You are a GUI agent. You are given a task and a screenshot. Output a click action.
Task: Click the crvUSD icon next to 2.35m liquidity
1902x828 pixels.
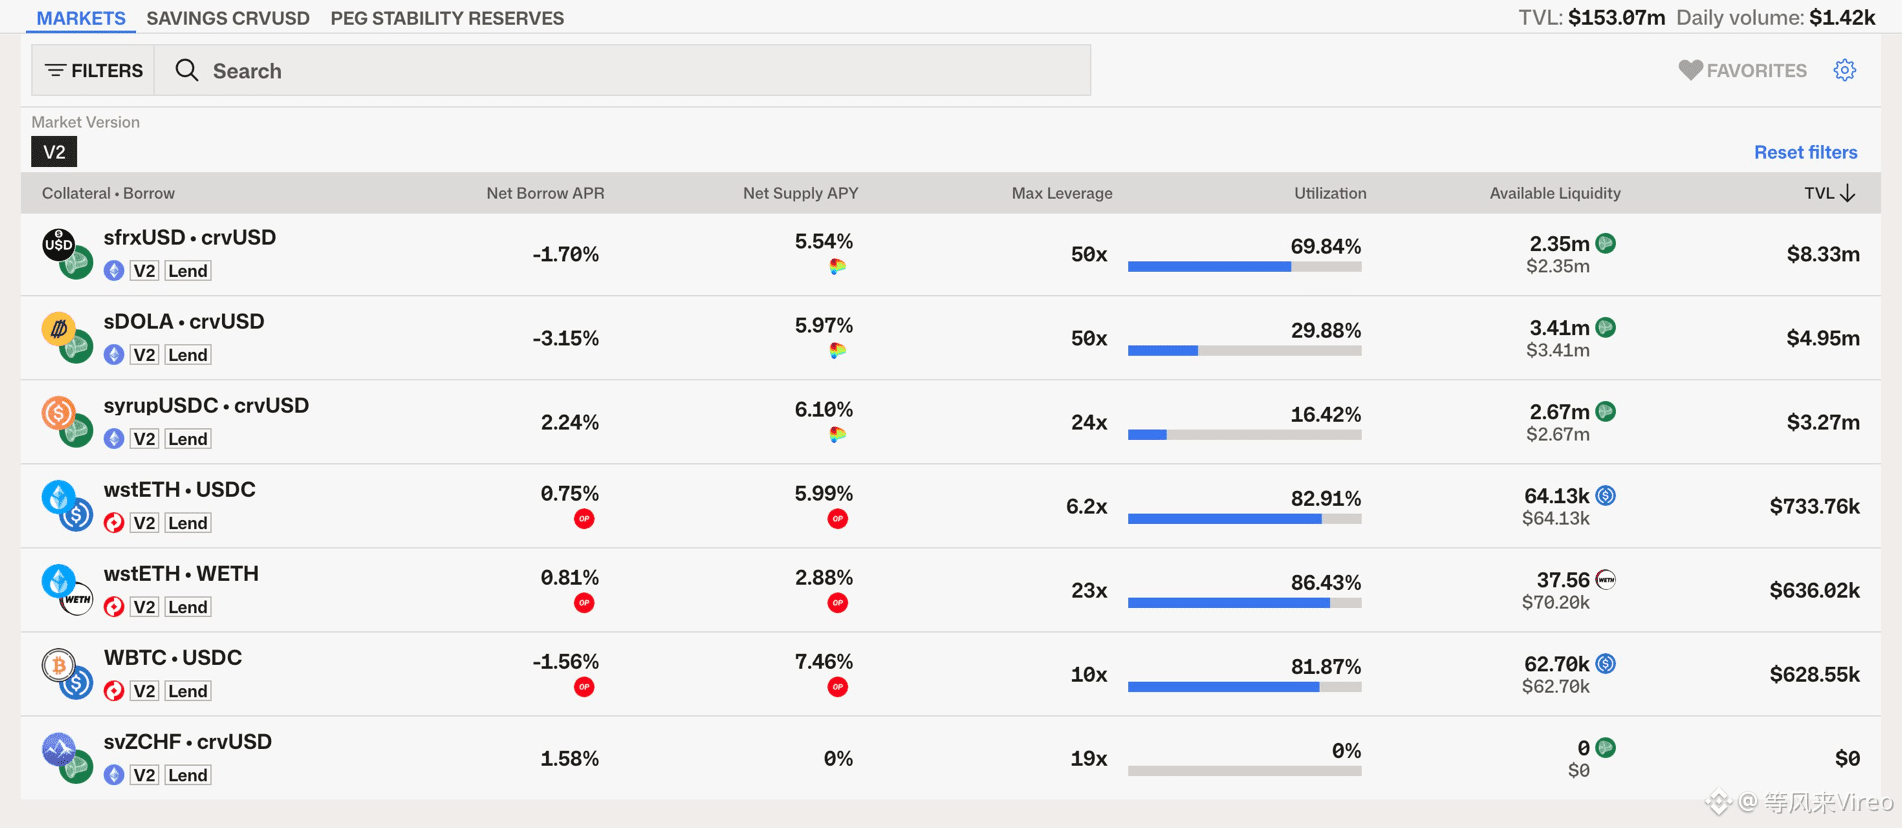click(x=1606, y=243)
